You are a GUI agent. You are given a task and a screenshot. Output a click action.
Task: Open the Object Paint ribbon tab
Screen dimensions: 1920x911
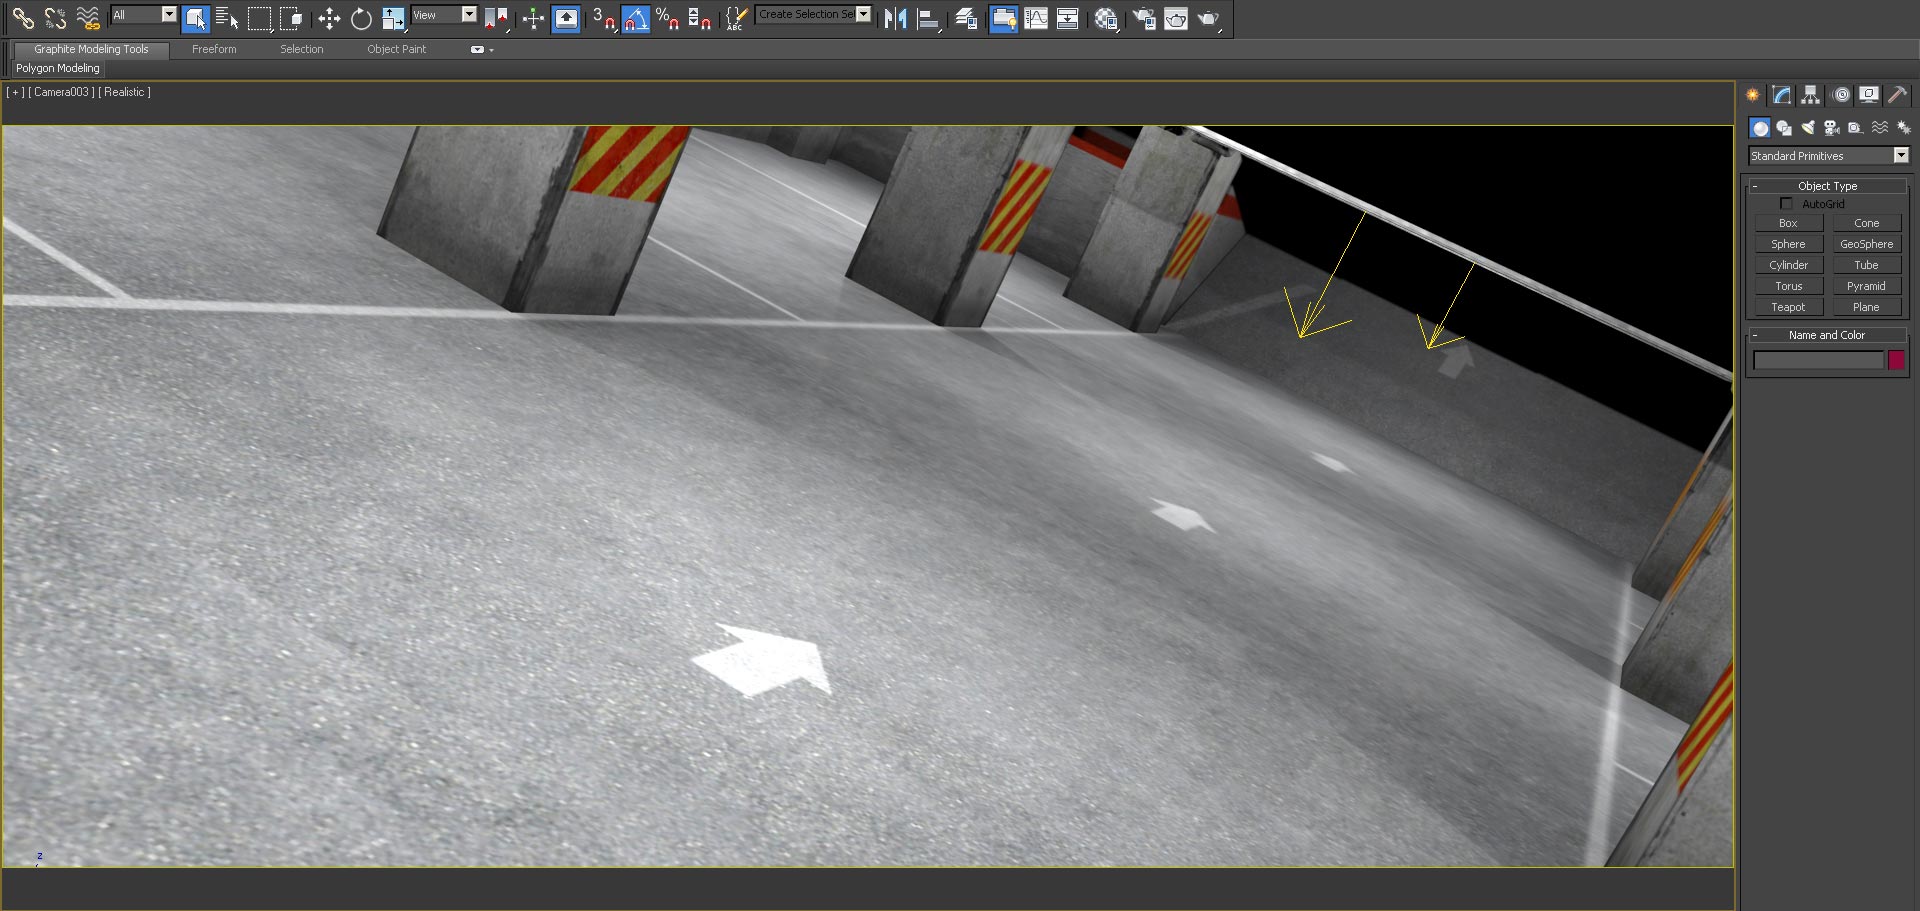pos(396,49)
